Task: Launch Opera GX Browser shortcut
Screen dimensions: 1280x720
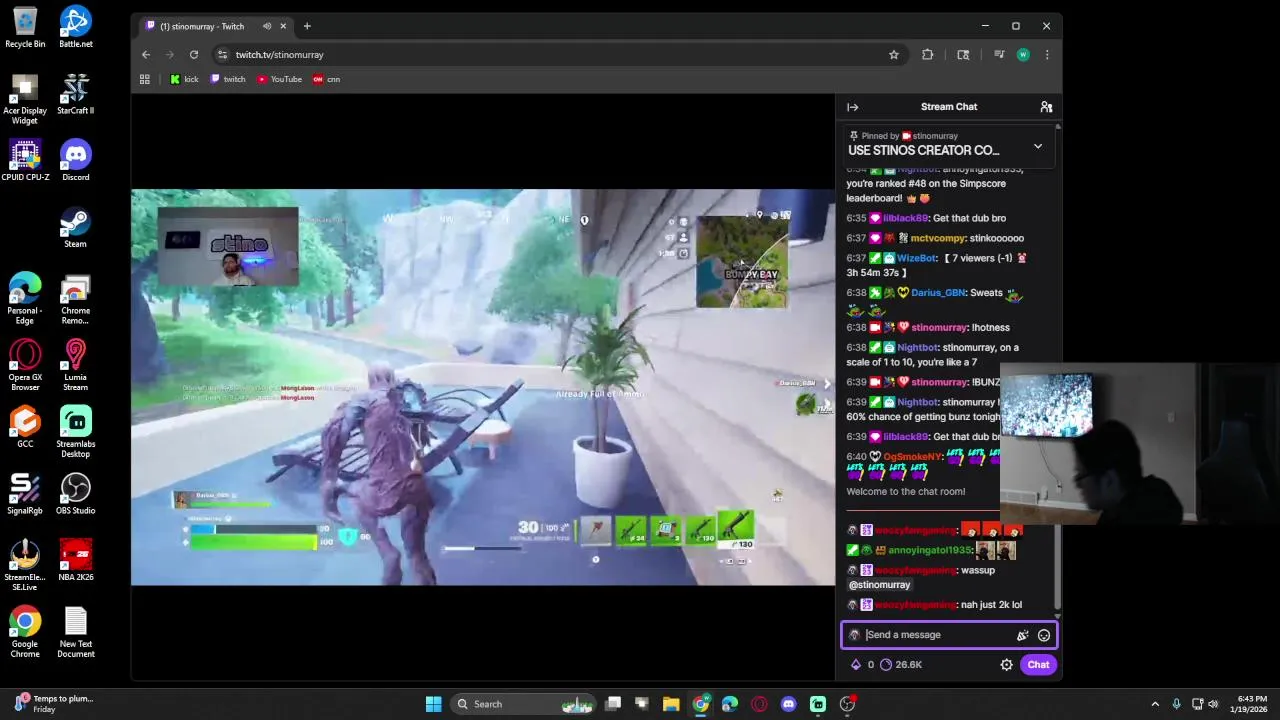Action: (25, 365)
